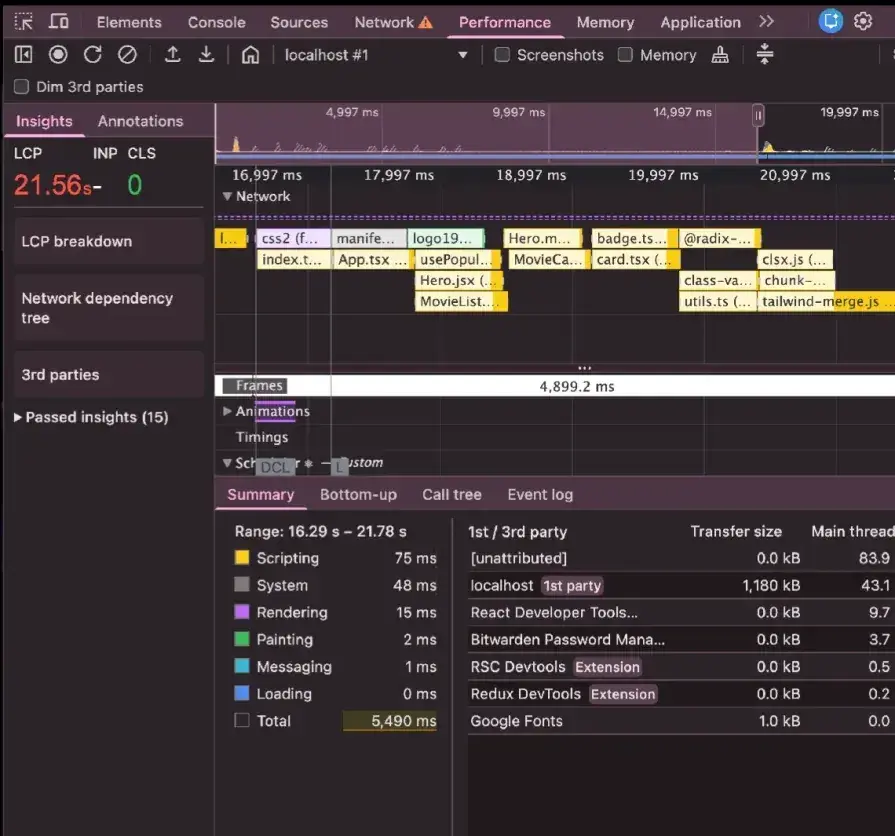Image resolution: width=895 pixels, height=836 pixels.
Task: Open the DevTools settings gear
Action: [x=862, y=22]
